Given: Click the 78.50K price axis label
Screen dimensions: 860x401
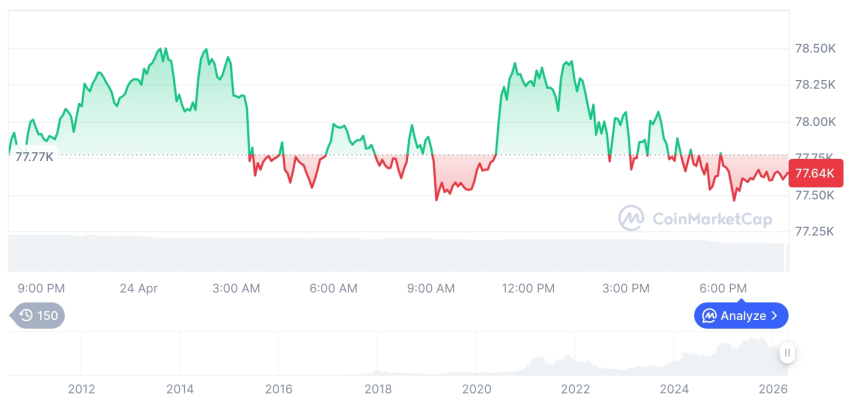Looking at the screenshot, I should (x=815, y=48).
